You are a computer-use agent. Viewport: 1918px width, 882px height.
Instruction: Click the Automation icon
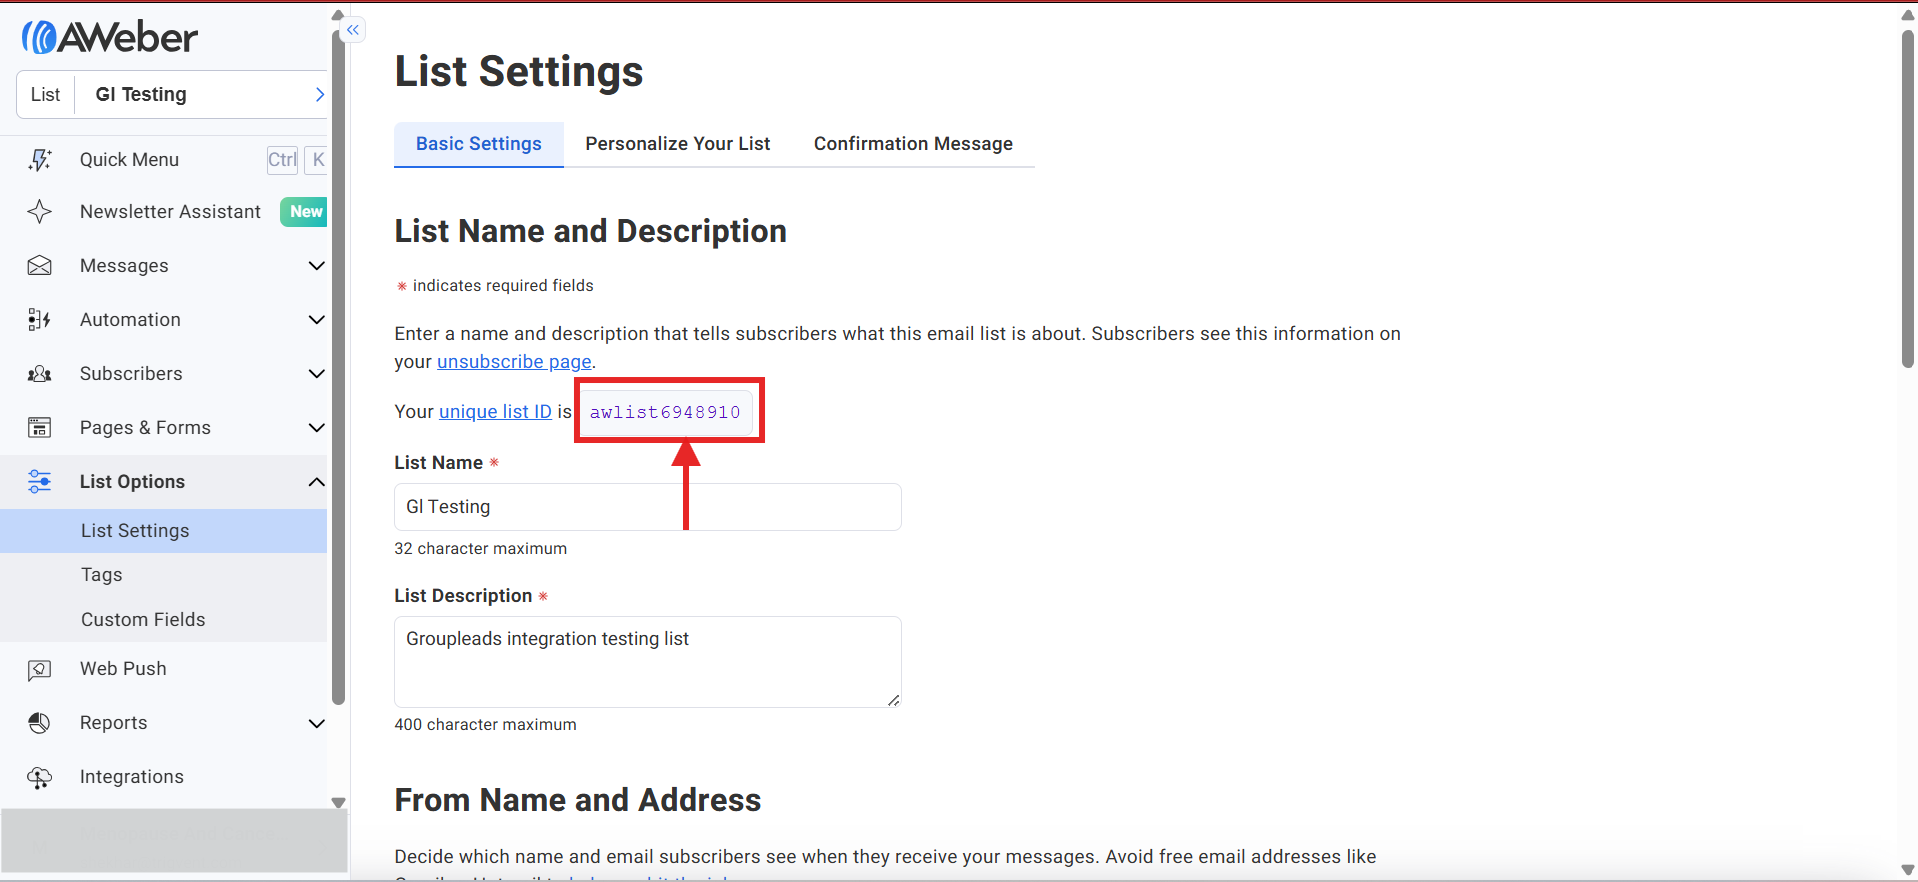tap(40, 320)
